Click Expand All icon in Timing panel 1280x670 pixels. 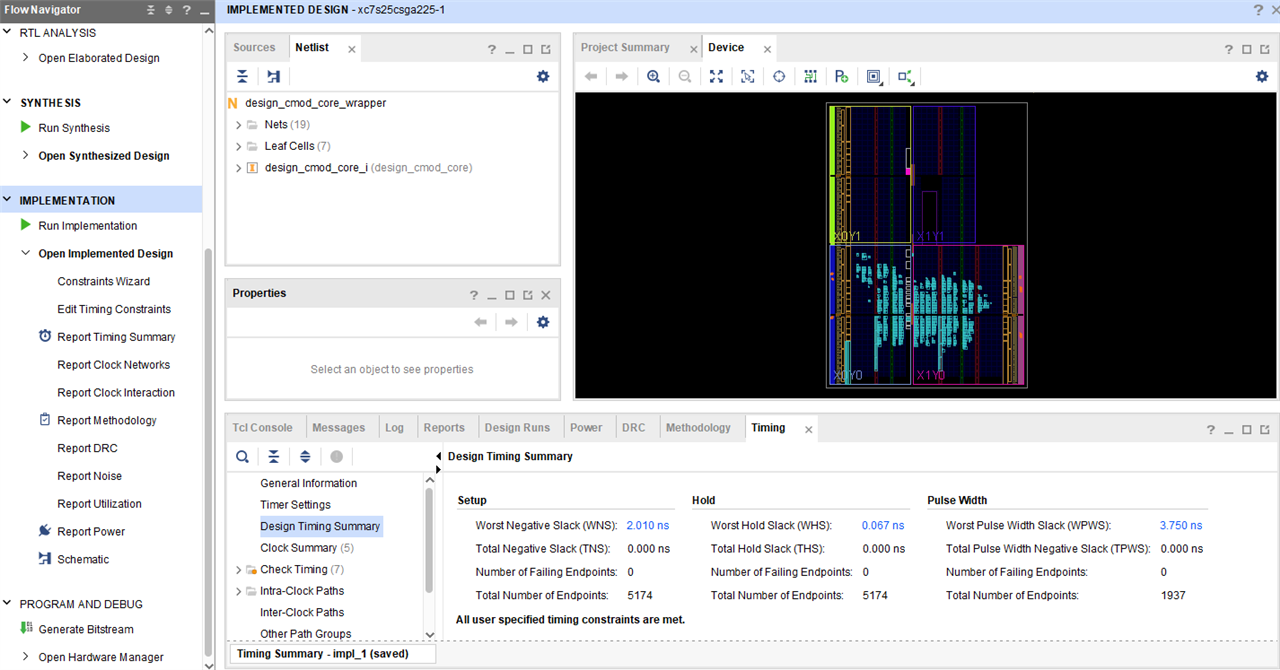(305, 457)
